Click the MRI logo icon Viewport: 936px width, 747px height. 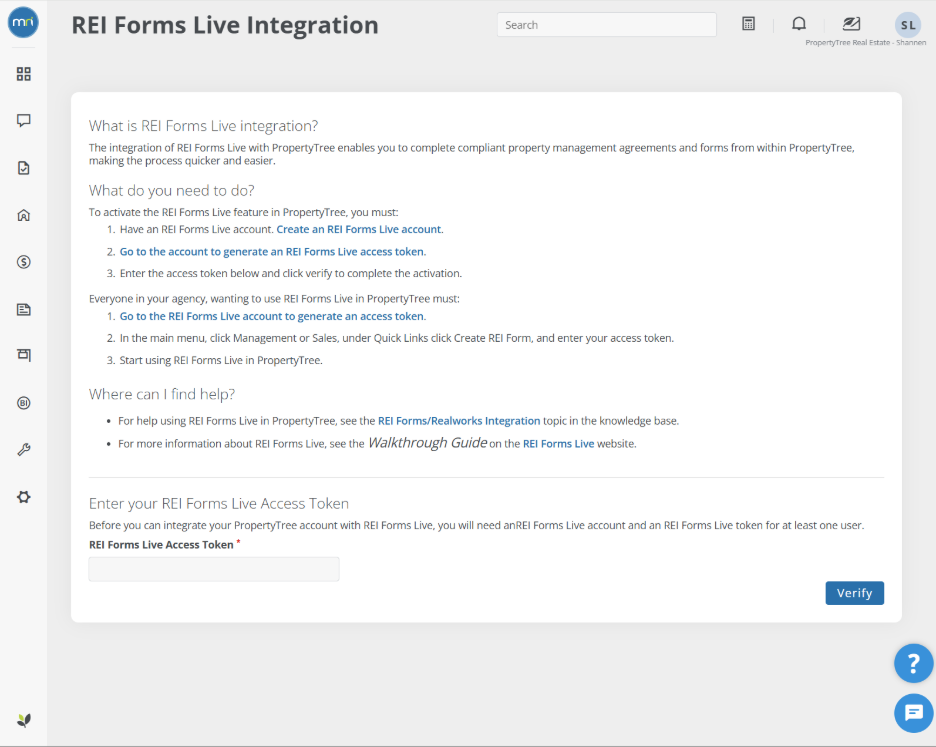pos(23,23)
